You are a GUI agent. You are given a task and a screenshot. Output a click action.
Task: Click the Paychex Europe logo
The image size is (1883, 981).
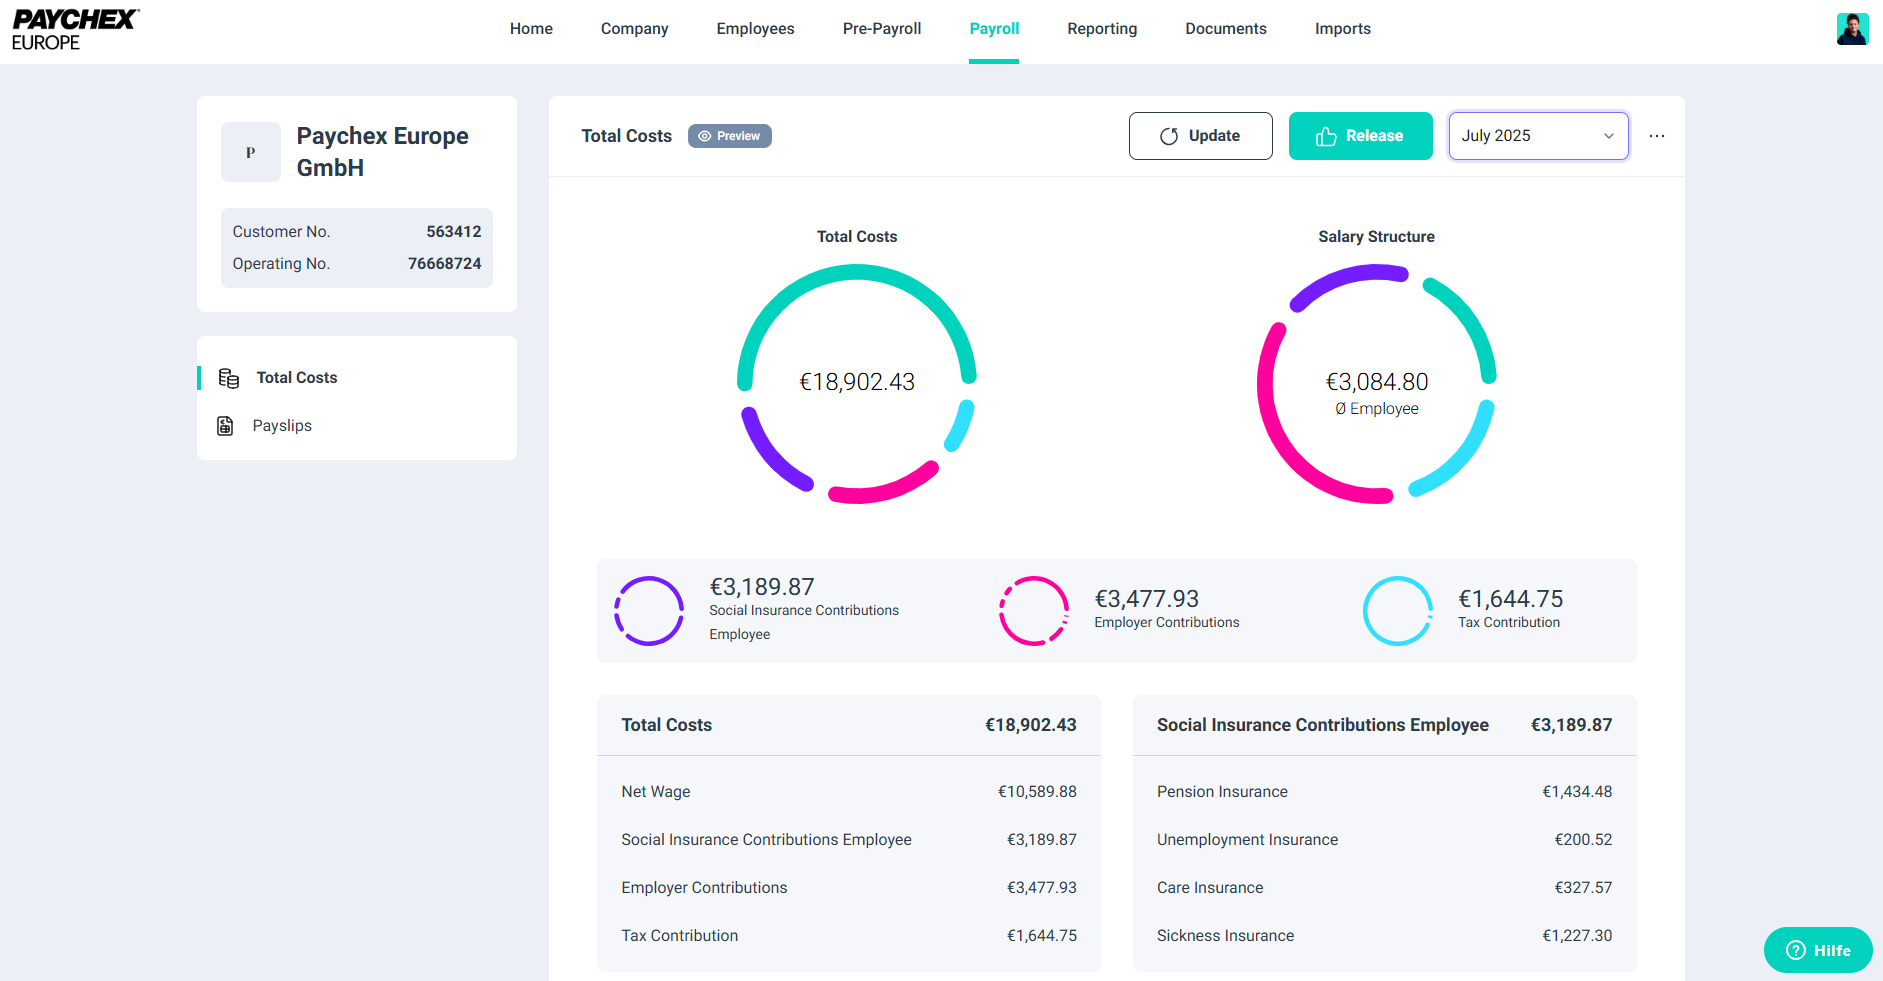[x=75, y=30]
